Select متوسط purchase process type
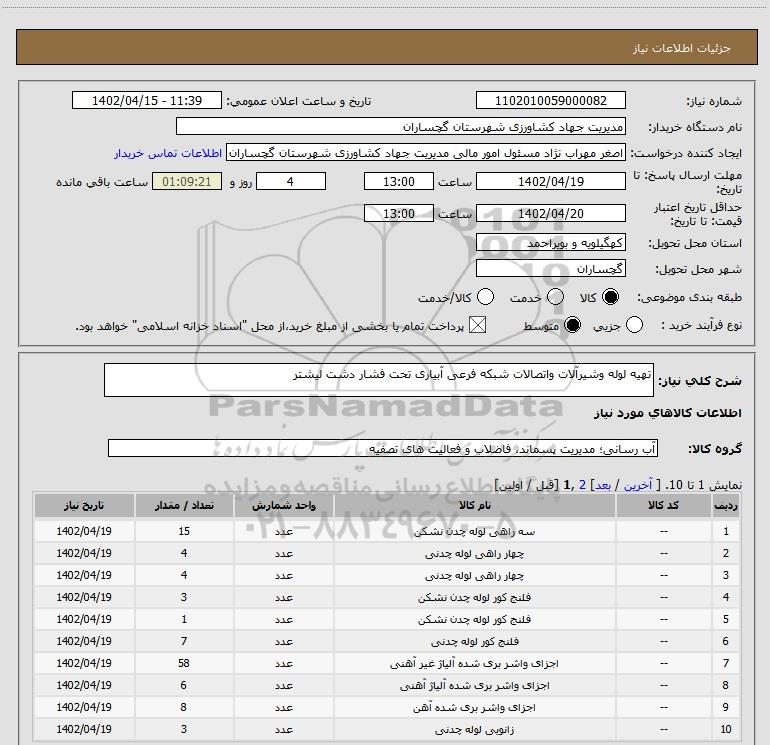The width and height of the screenshot is (770, 745). (573, 326)
